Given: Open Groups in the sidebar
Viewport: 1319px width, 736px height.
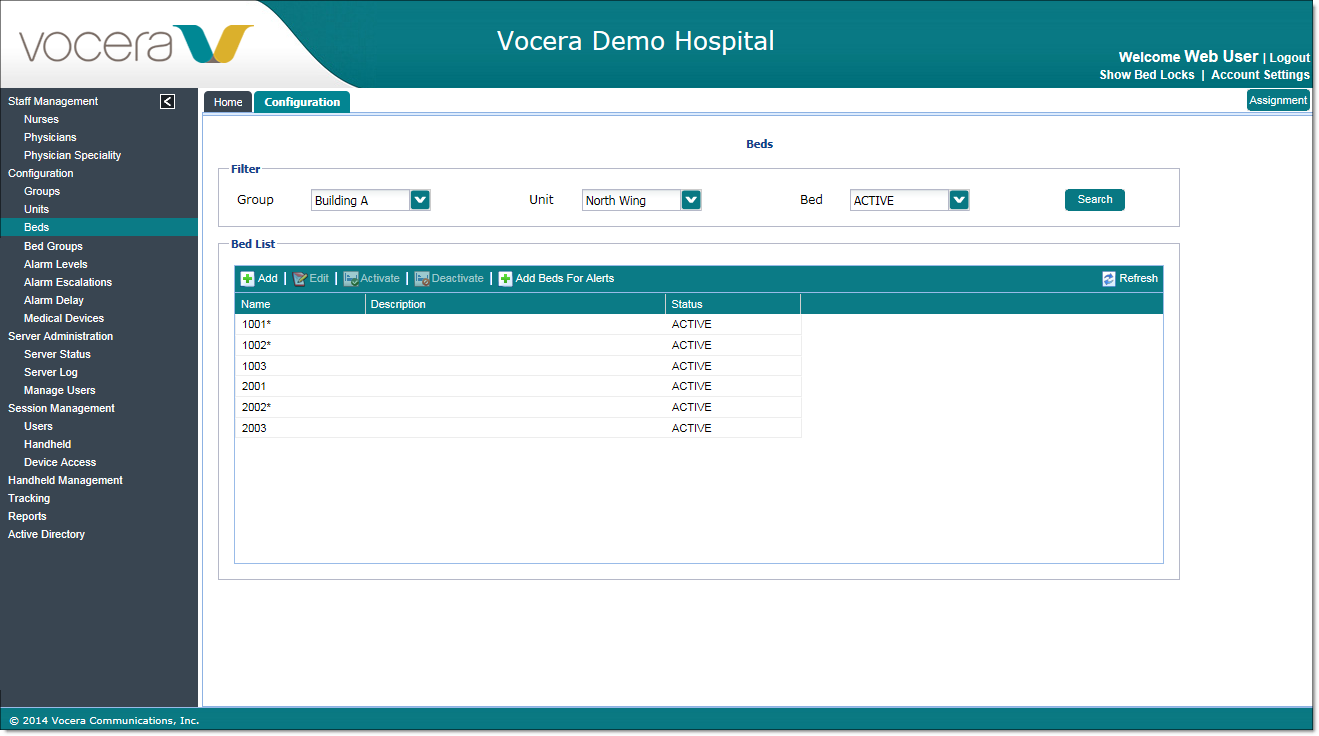Looking at the screenshot, I should pos(42,191).
